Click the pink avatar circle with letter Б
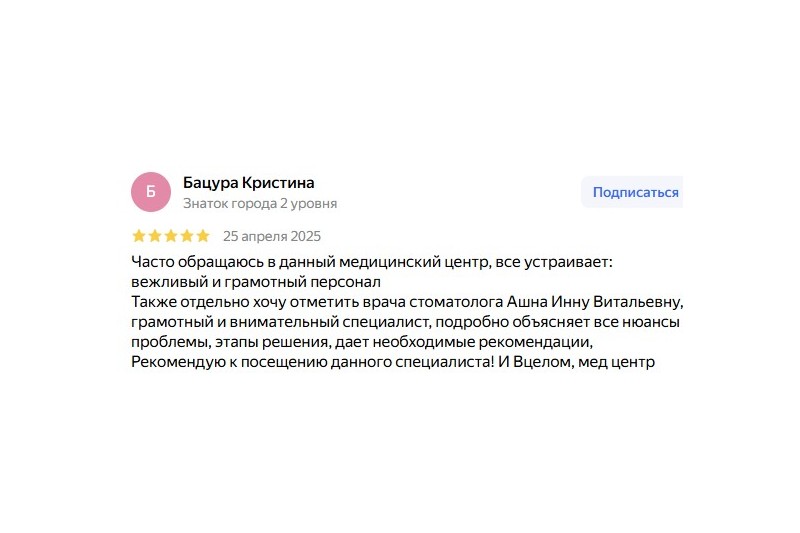This screenshot has width=800, height=533. pos(151,192)
